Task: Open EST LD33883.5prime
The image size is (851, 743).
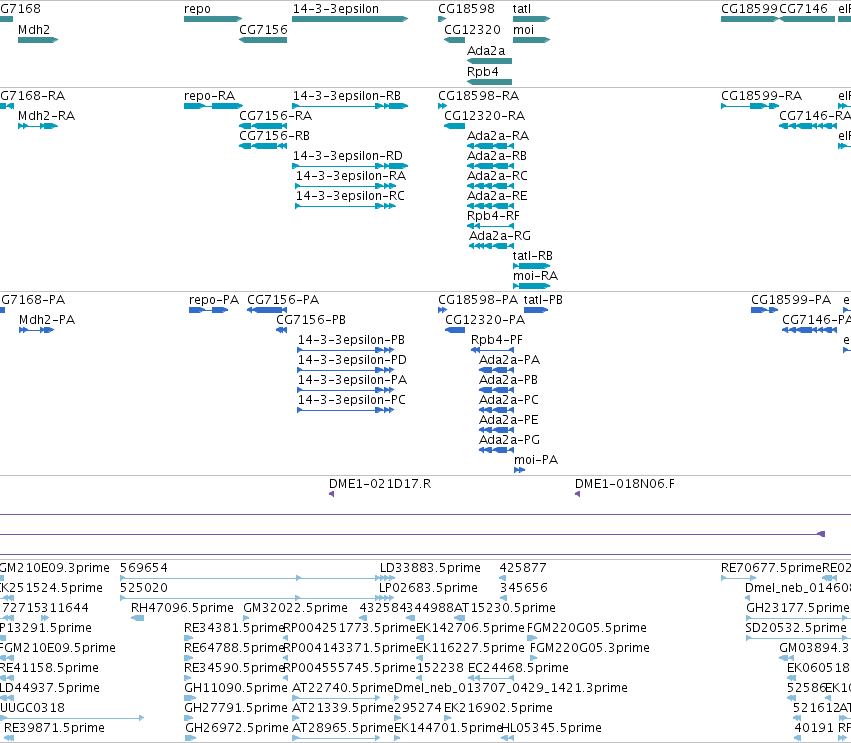Action: pos(430,568)
